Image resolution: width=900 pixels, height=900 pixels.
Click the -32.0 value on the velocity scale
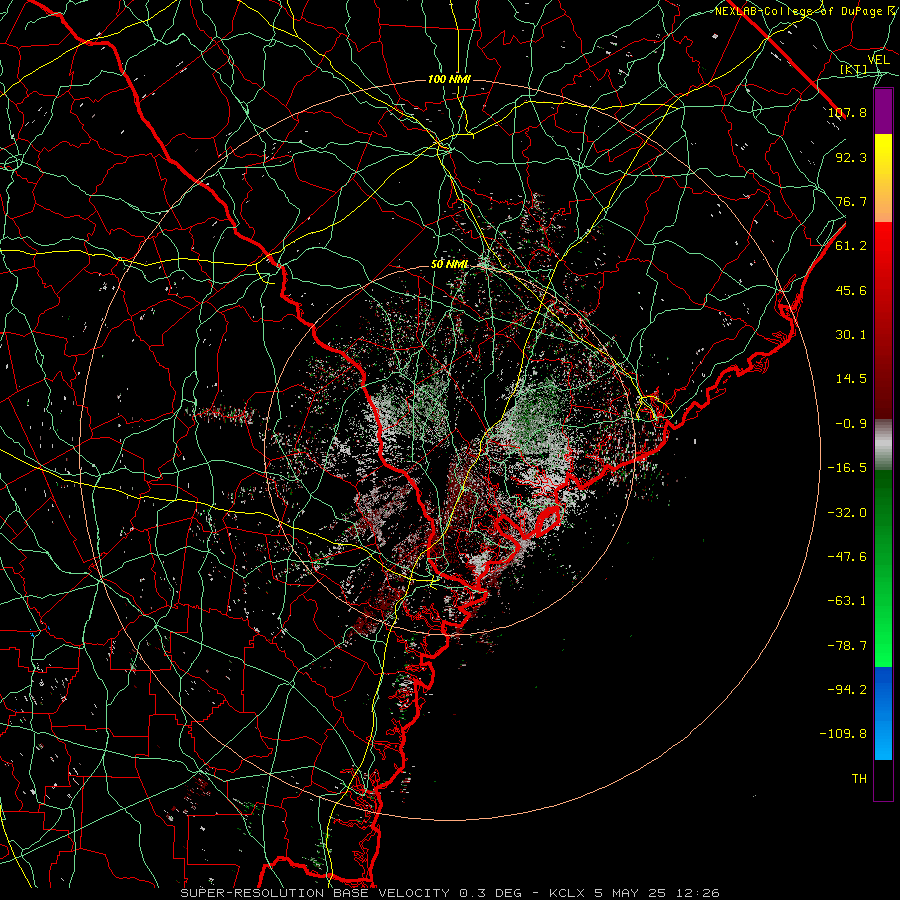pos(847,513)
